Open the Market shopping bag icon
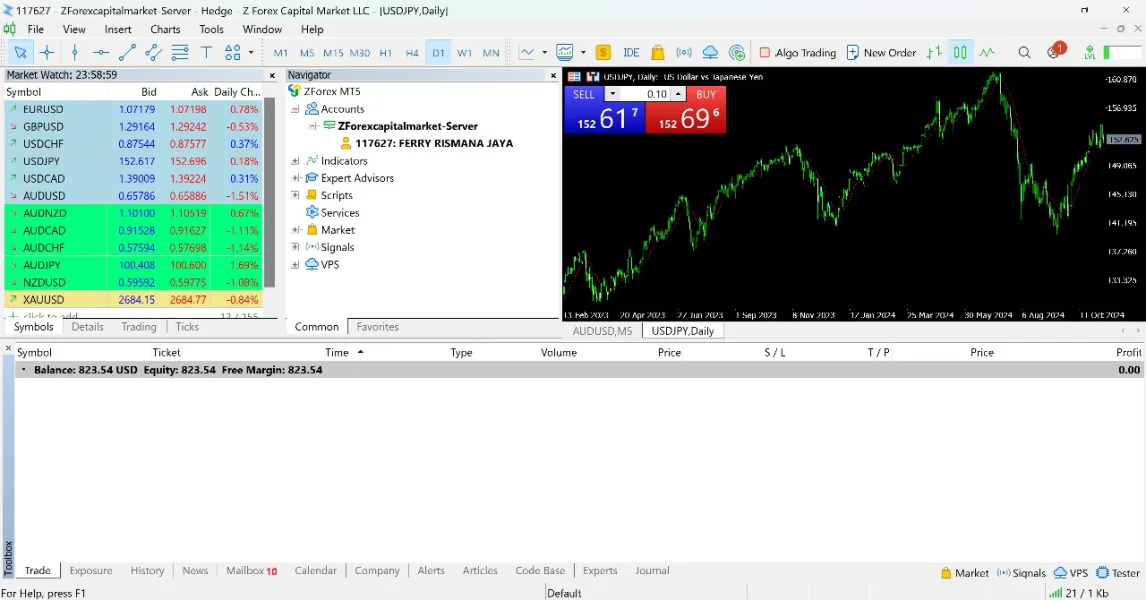The width and height of the screenshot is (1146, 600). (x=657, y=53)
